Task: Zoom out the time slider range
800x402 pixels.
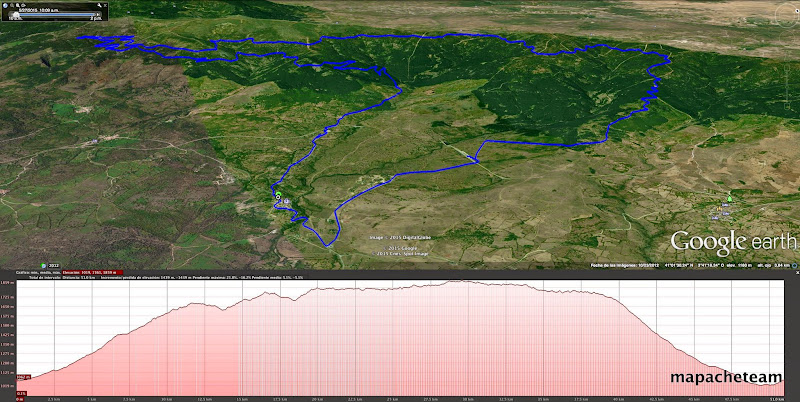Action: click(12, 5)
